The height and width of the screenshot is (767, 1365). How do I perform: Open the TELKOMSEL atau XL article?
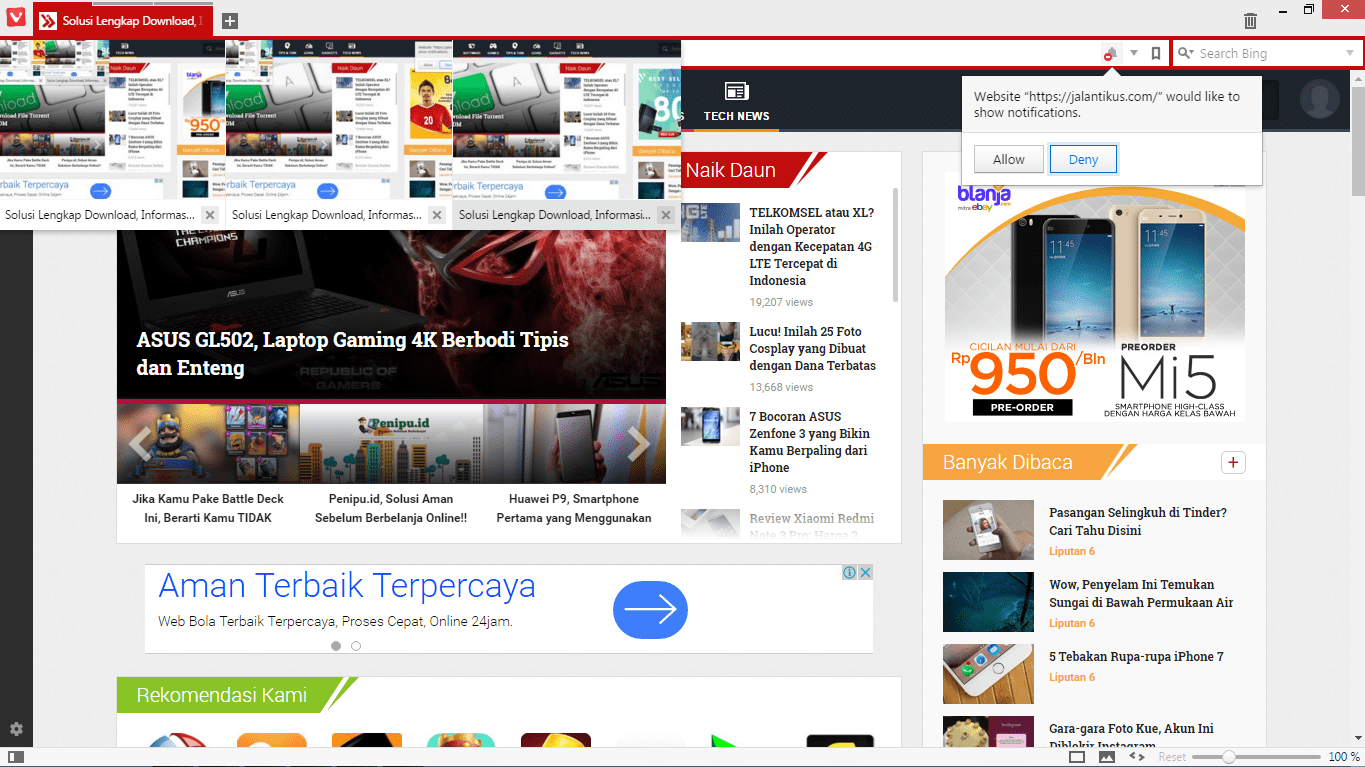pos(812,246)
